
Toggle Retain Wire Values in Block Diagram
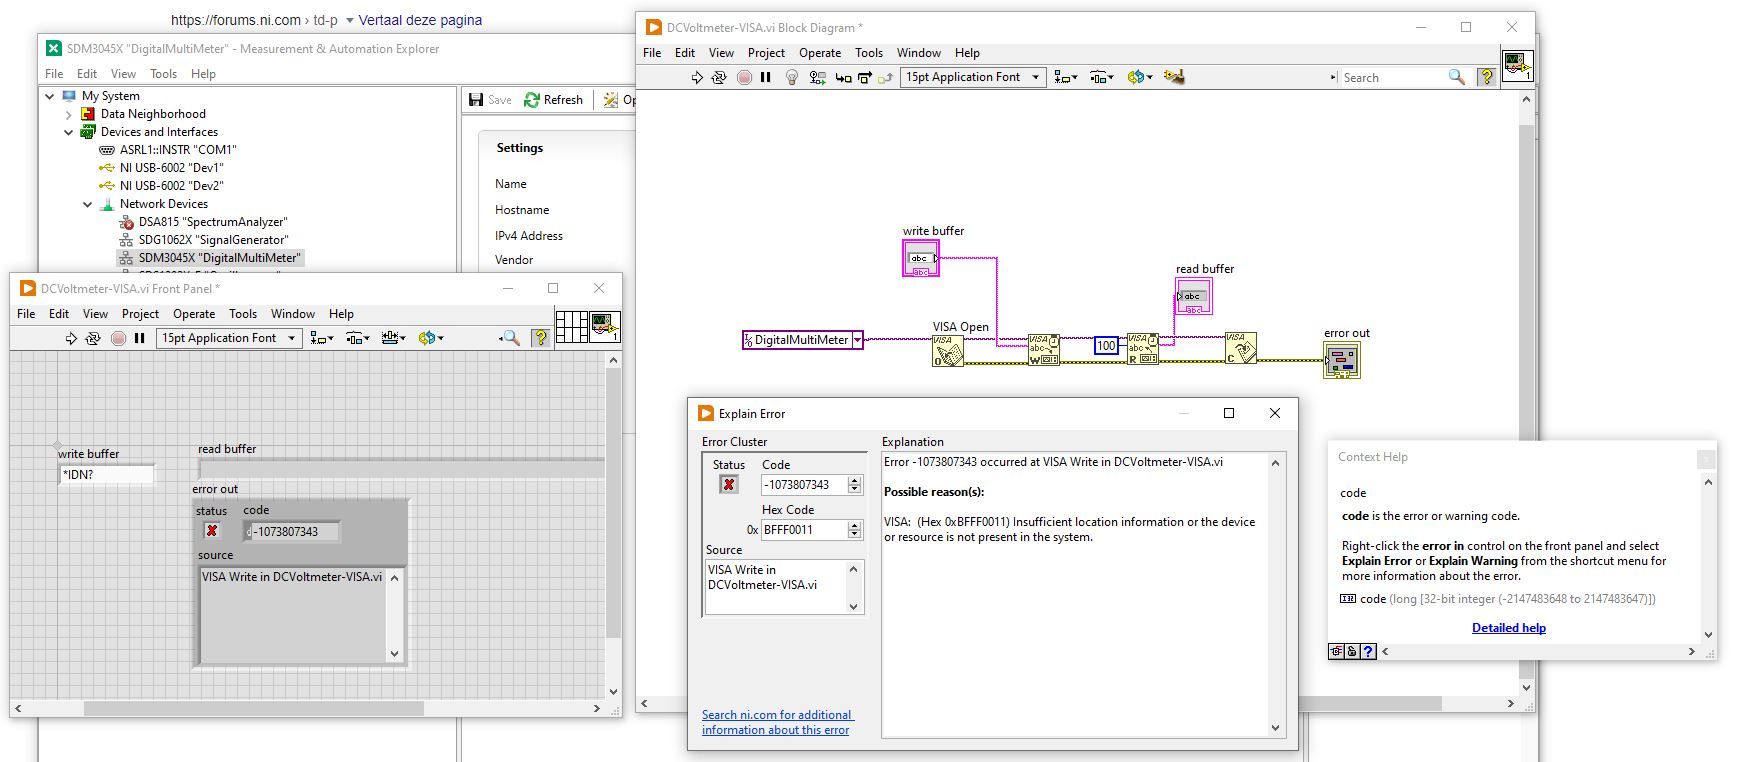click(x=817, y=77)
